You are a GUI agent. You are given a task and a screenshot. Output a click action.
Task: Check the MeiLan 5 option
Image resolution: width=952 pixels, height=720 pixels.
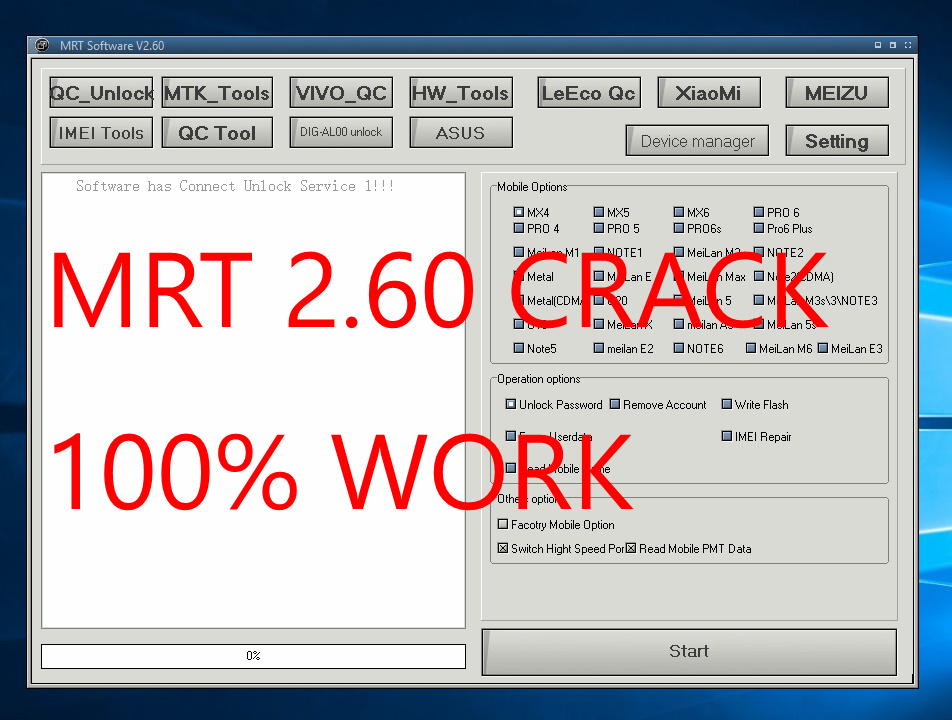(x=679, y=300)
